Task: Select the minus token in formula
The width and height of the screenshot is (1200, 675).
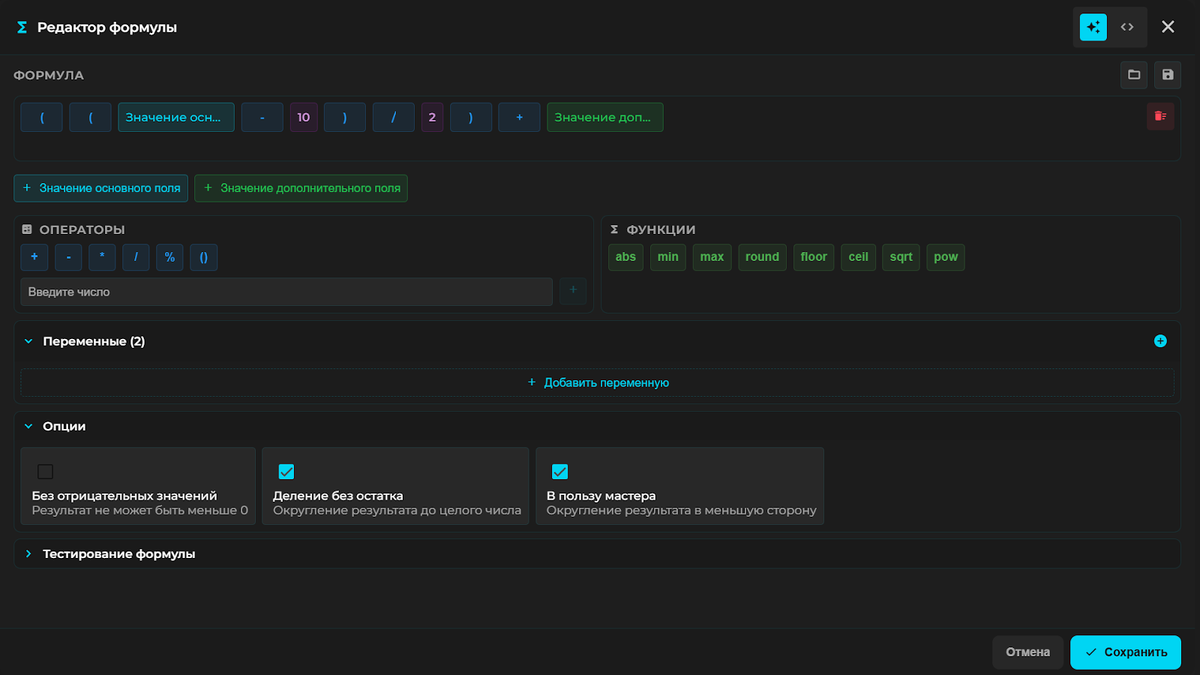Action: [262, 117]
